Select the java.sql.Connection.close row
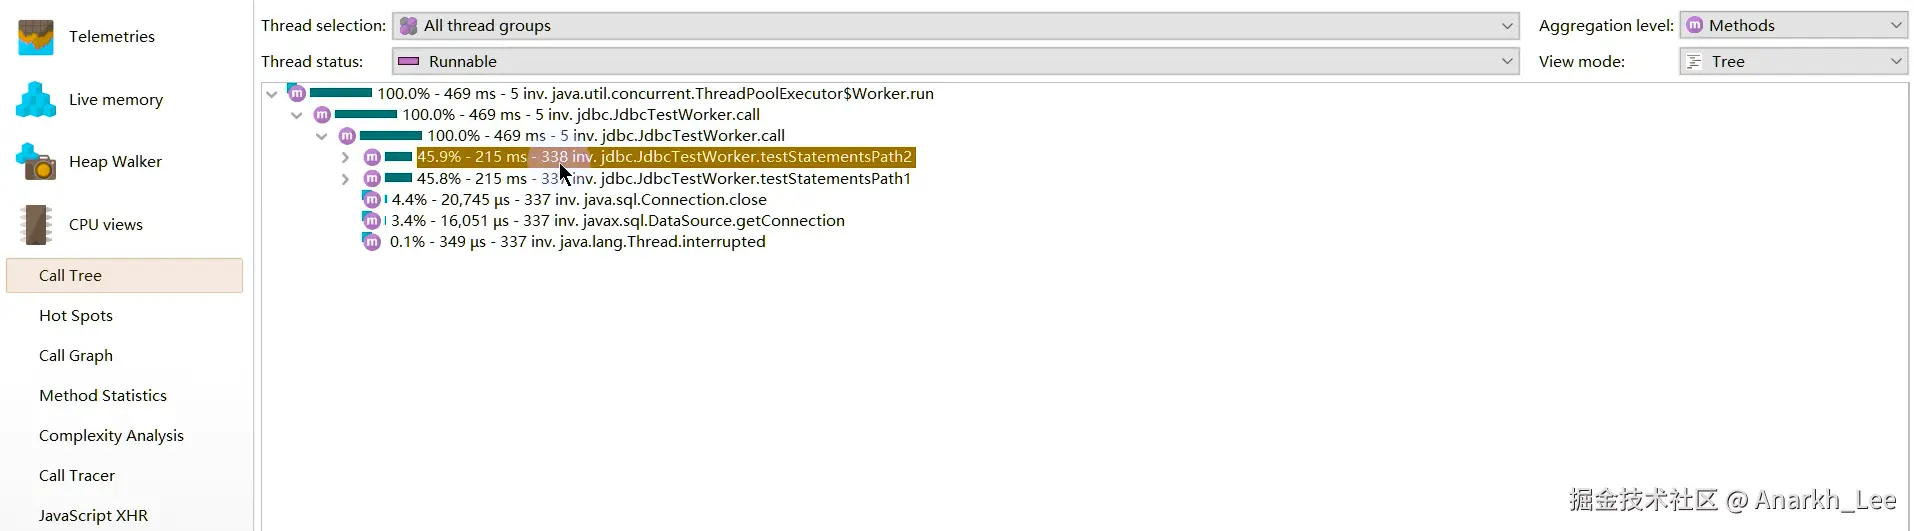Screen dimensions: 1914x531 coord(579,199)
